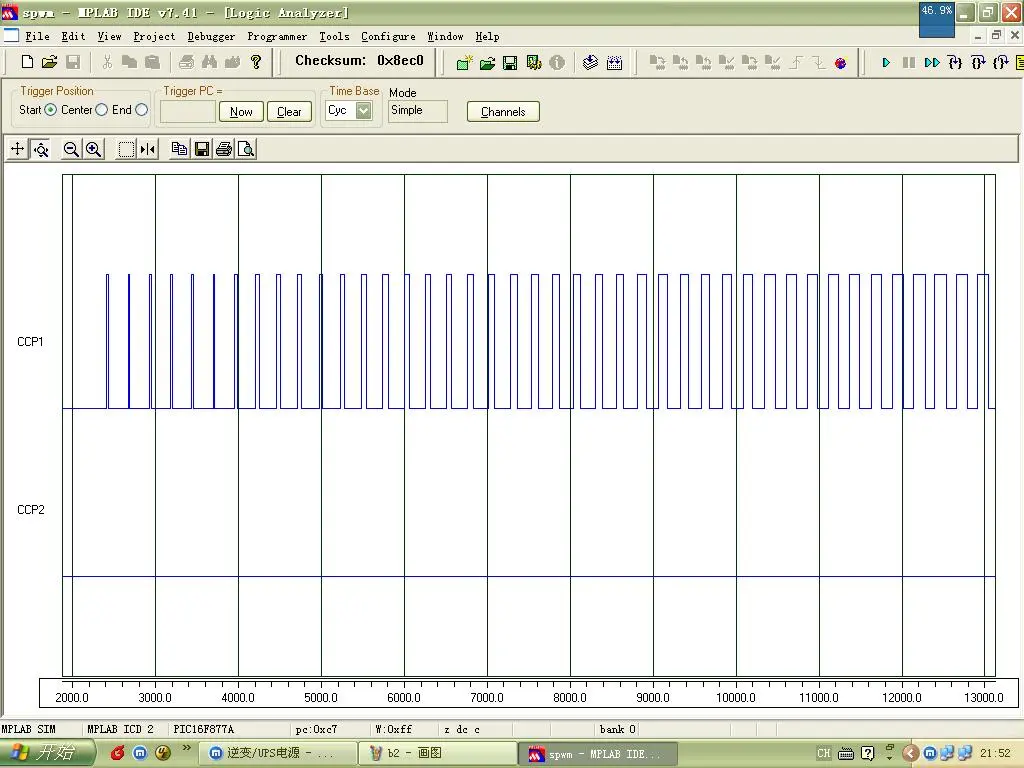This screenshot has height=768, width=1024.
Task: Click the PIC16F877A device in status bar
Action: tap(203, 729)
